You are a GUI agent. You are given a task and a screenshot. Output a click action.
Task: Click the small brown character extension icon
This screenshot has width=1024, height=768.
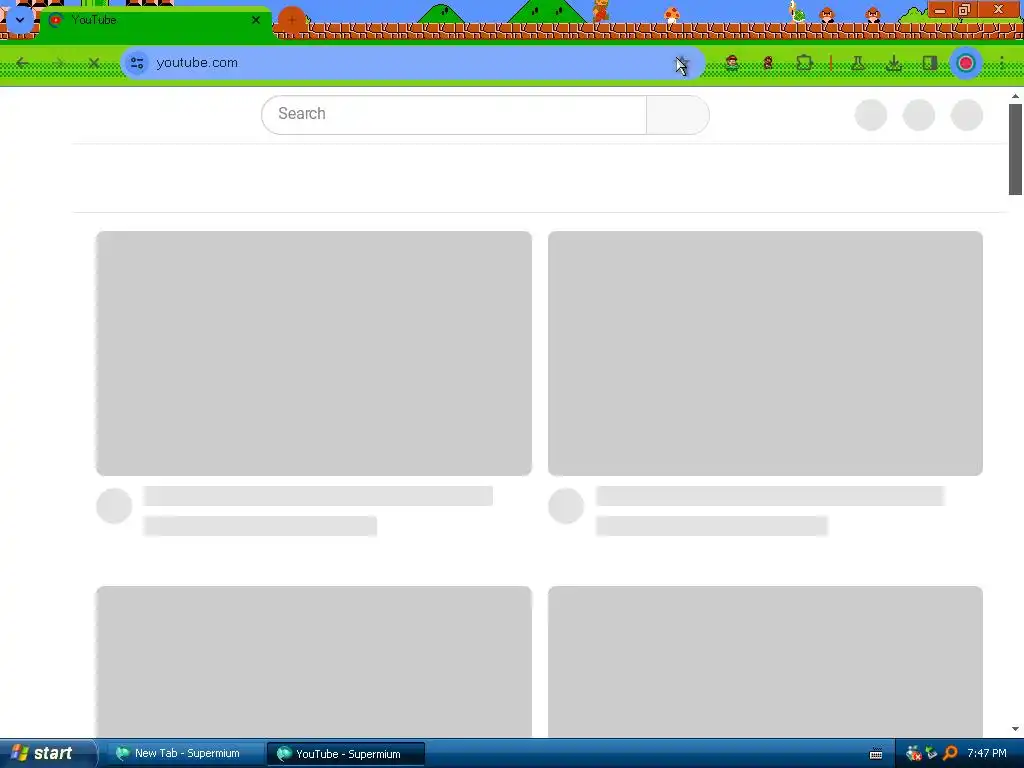[768, 63]
